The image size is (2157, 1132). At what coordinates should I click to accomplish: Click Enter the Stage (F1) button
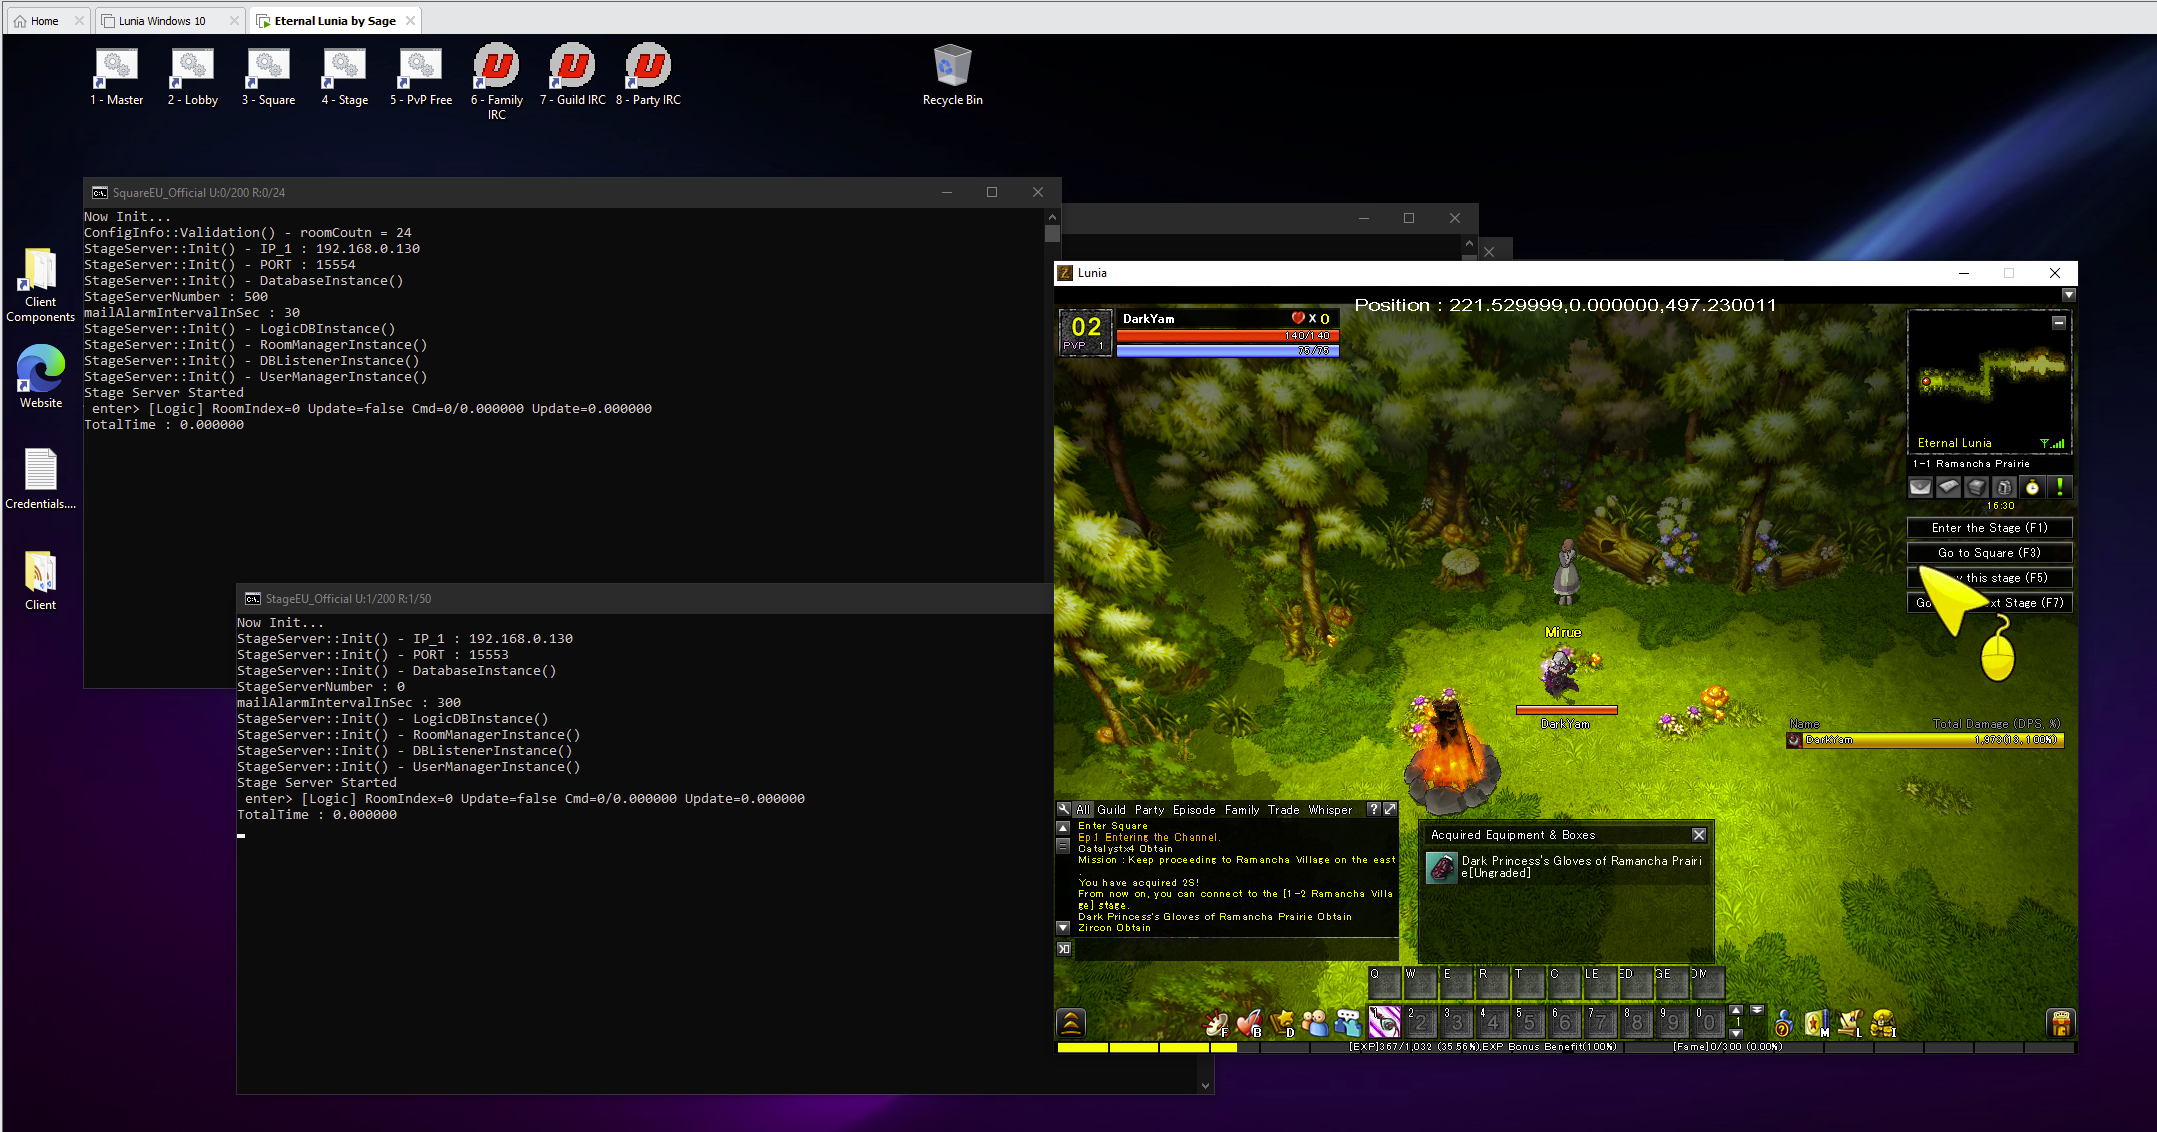point(1989,527)
